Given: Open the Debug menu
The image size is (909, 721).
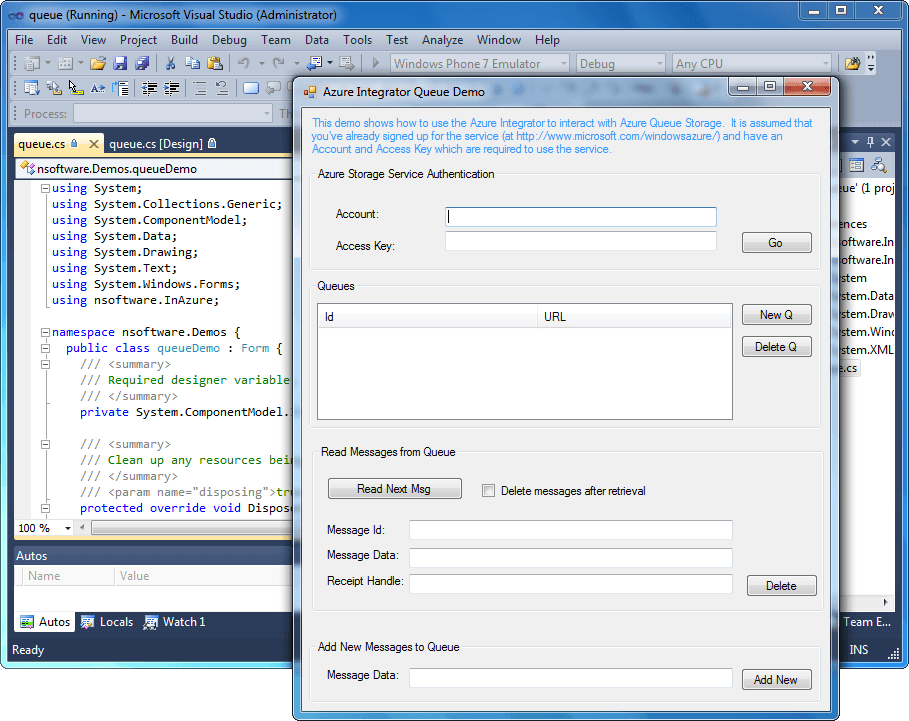Looking at the screenshot, I should pos(229,40).
